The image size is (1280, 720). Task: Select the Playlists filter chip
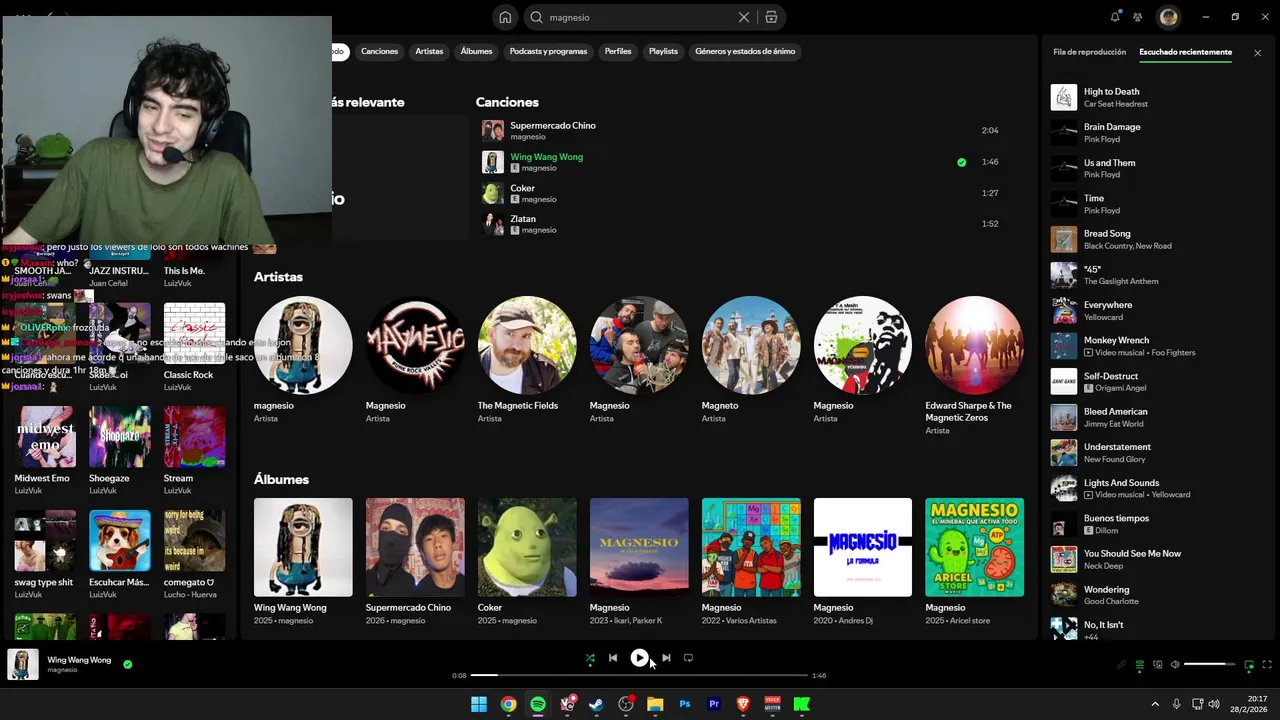[663, 51]
